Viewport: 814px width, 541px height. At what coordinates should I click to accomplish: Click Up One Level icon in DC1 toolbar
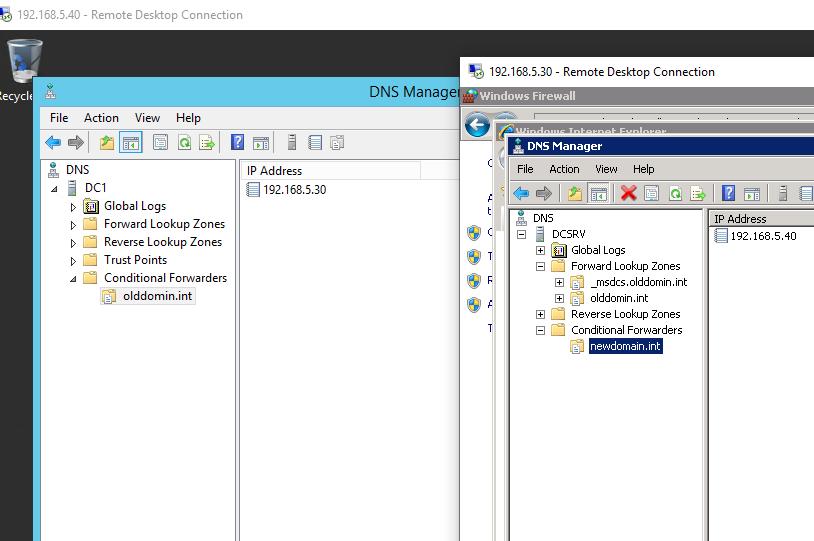(107, 143)
